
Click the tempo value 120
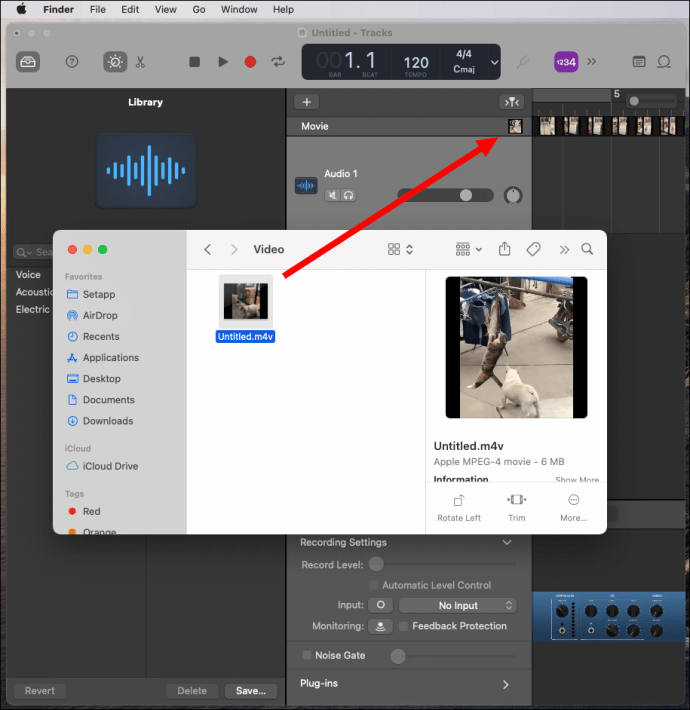point(416,62)
